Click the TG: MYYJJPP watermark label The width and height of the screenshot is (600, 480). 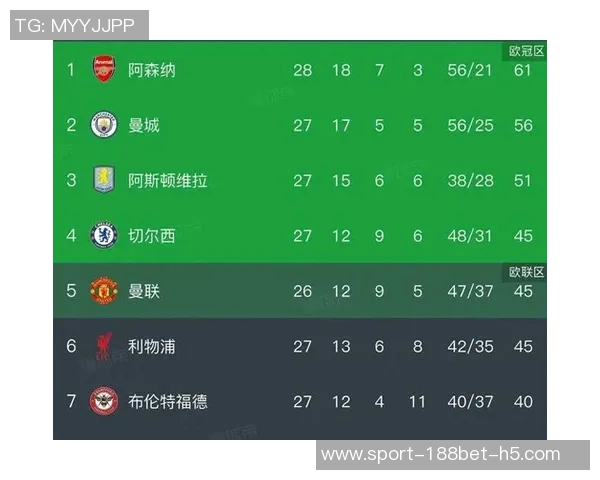click(x=80, y=25)
